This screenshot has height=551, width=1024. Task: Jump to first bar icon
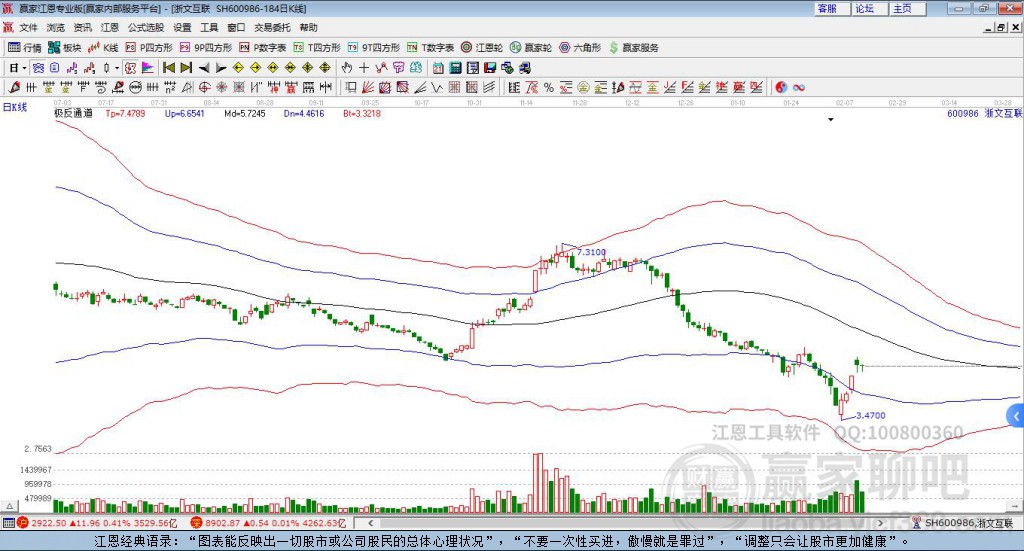click(x=168, y=68)
